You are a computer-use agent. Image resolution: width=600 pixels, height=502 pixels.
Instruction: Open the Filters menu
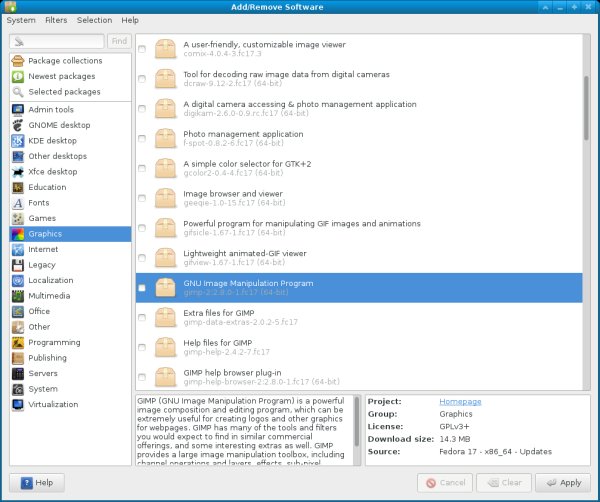click(56, 20)
